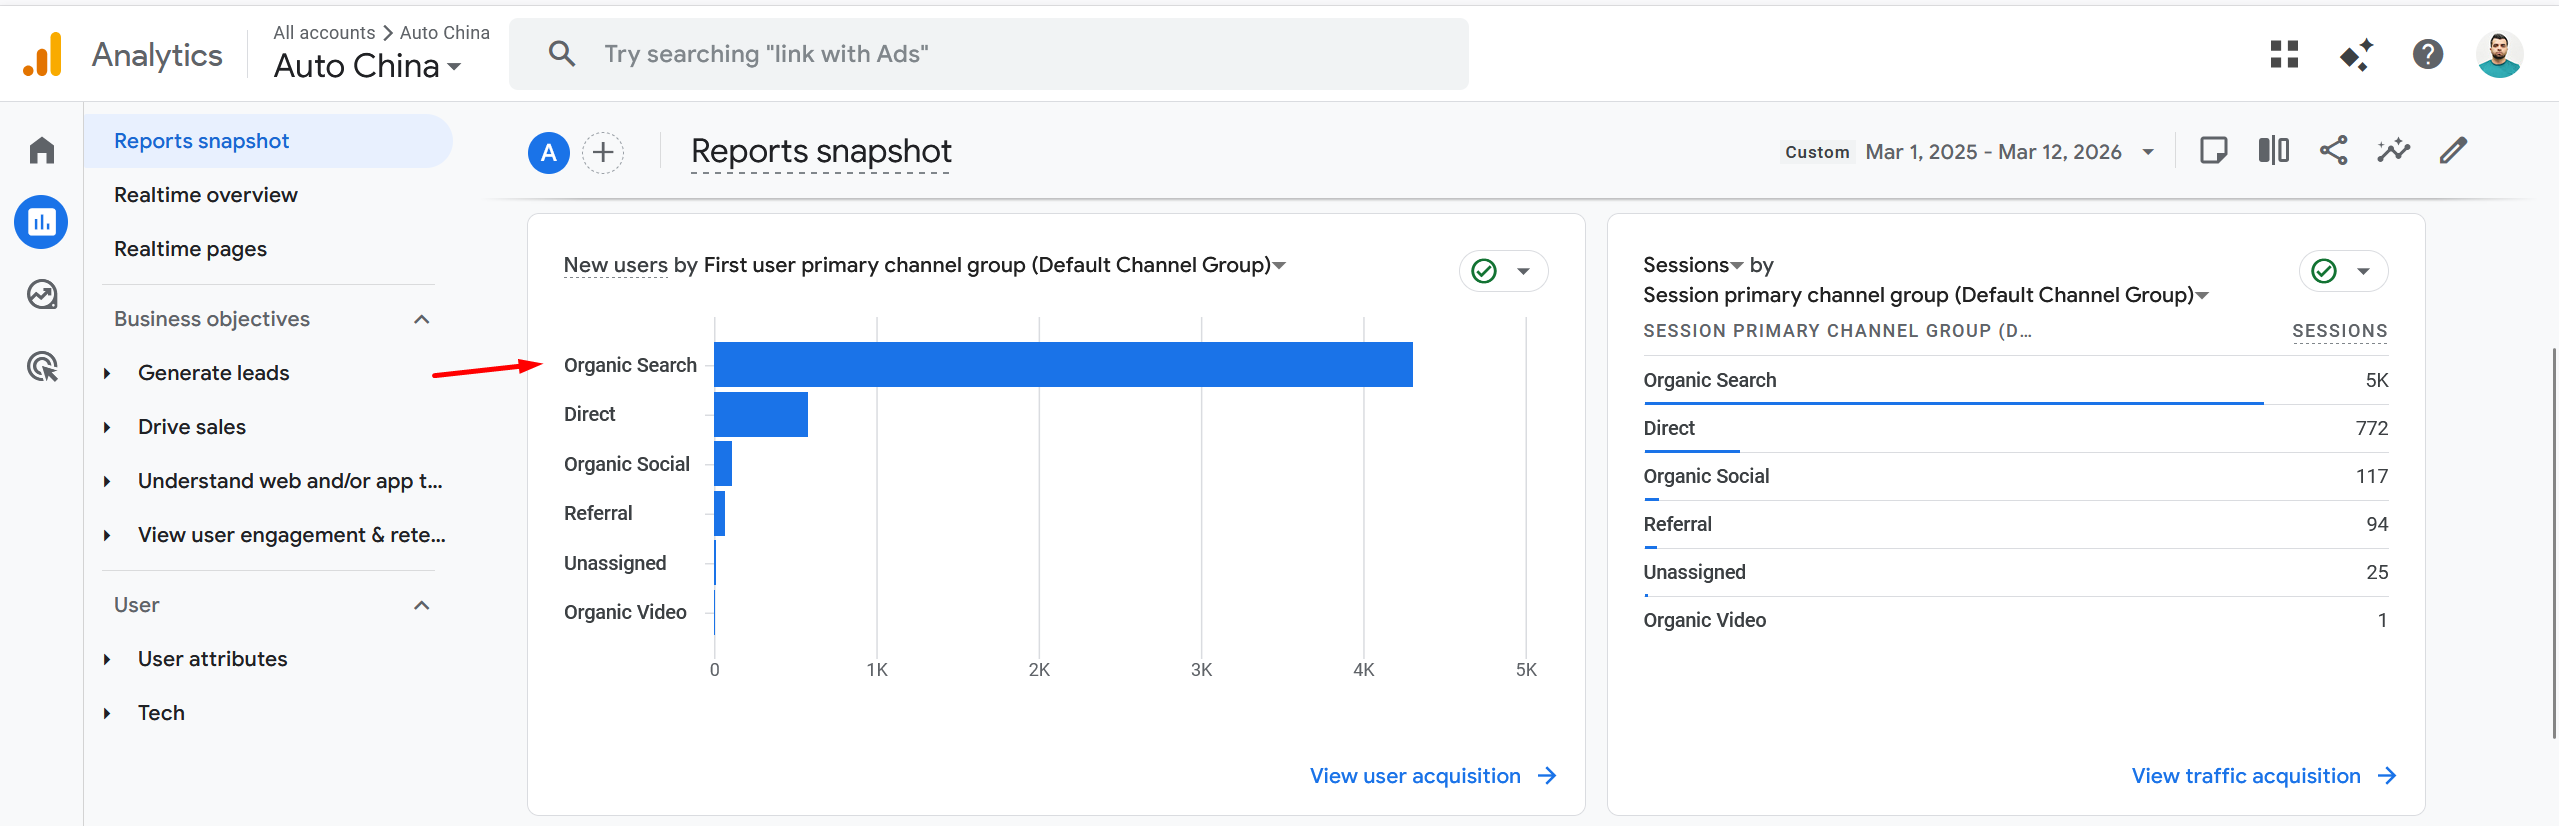Open the Insights sparkline icon

click(2393, 151)
